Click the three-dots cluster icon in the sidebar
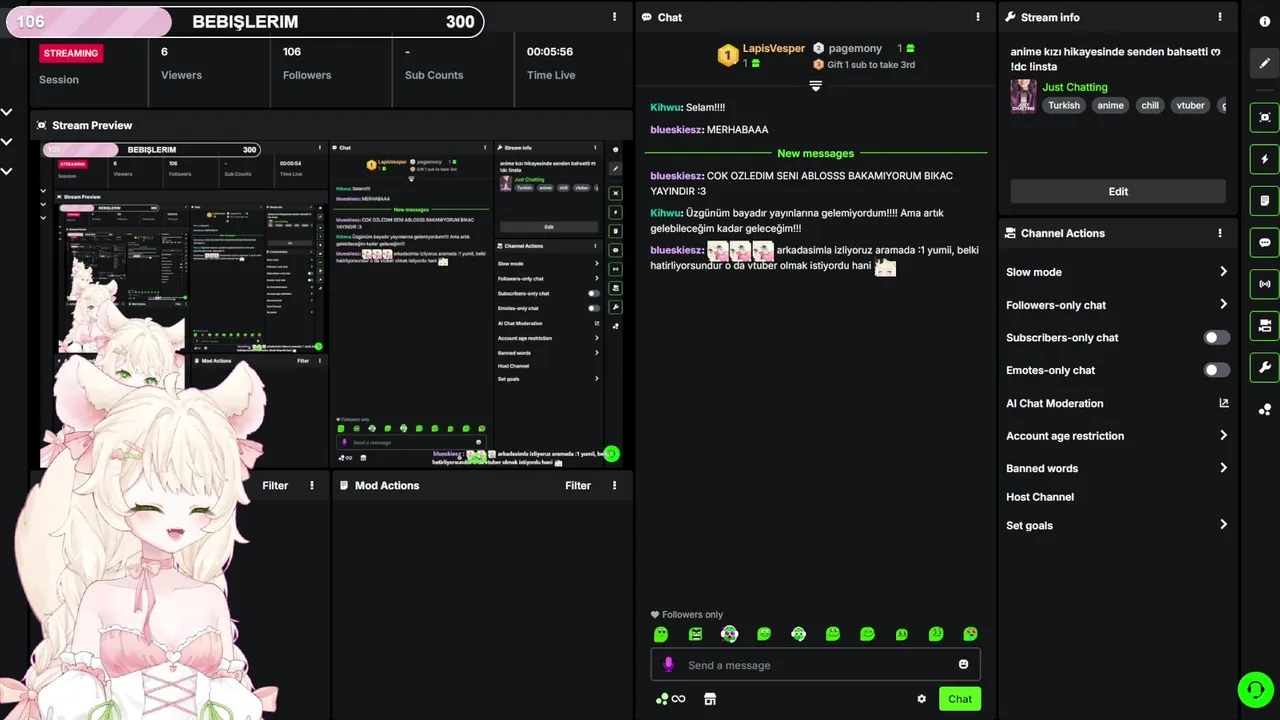 point(1265,409)
